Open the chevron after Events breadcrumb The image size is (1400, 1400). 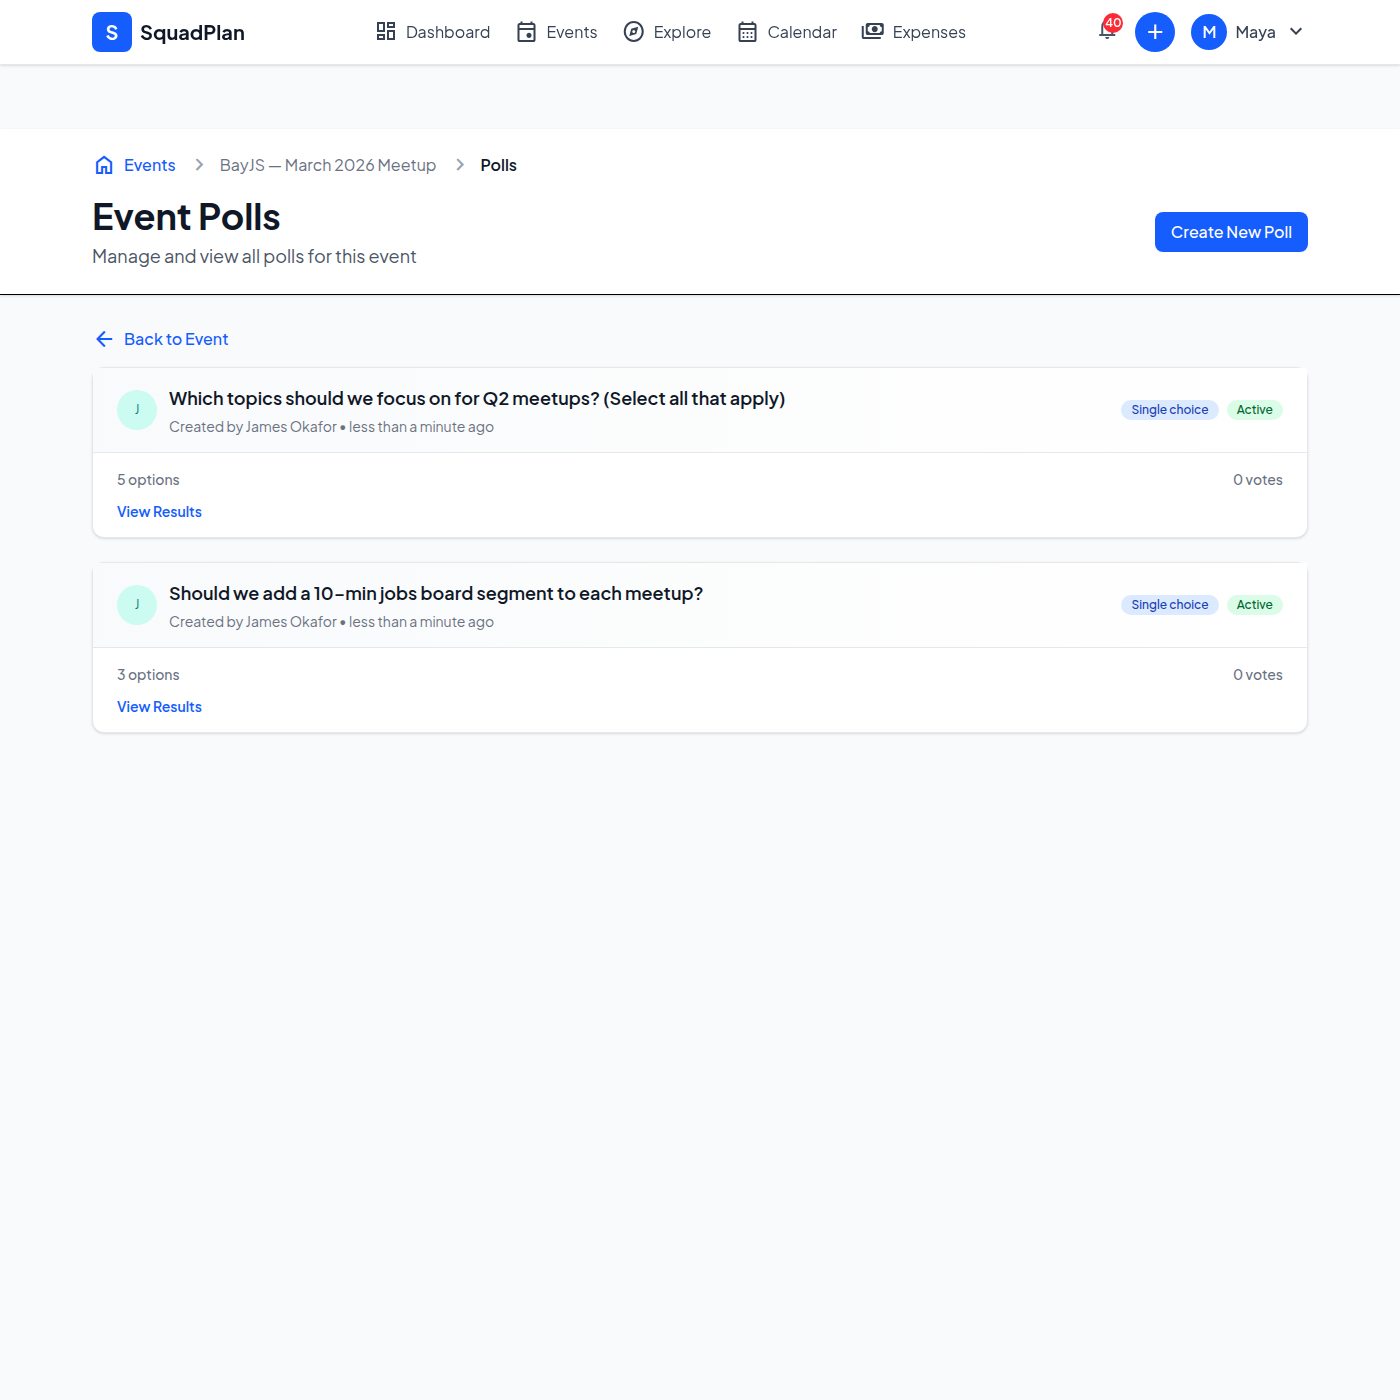(198, 164)
